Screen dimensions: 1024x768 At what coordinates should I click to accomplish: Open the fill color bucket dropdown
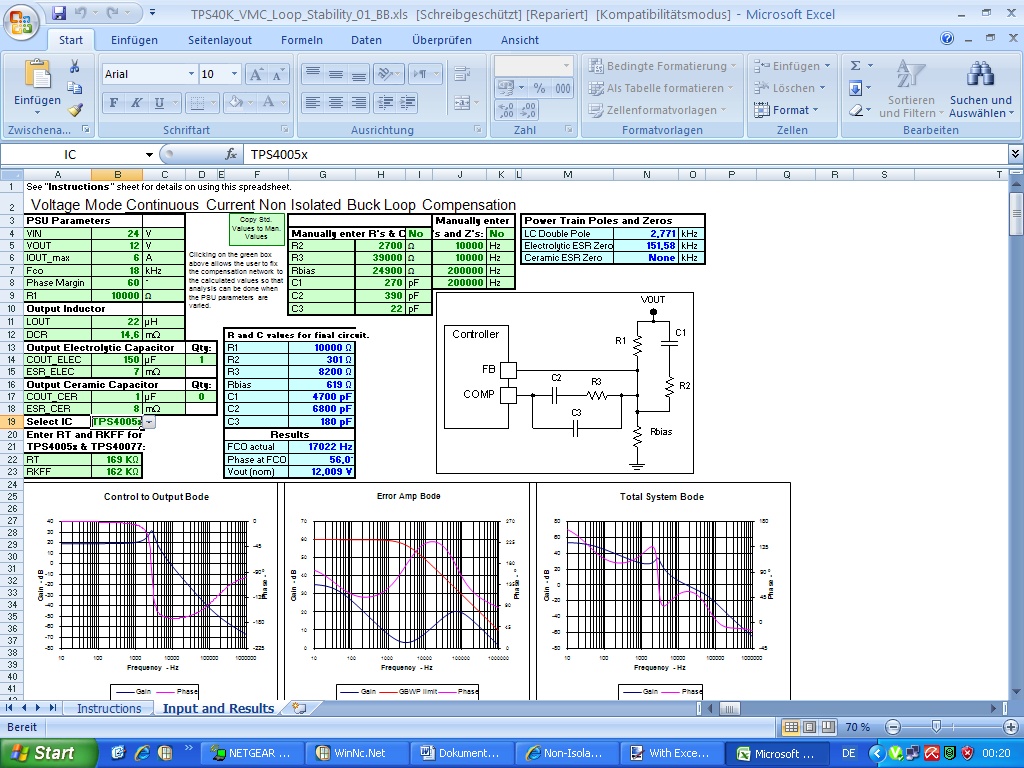pyautogui.click(x=248, y=103)
